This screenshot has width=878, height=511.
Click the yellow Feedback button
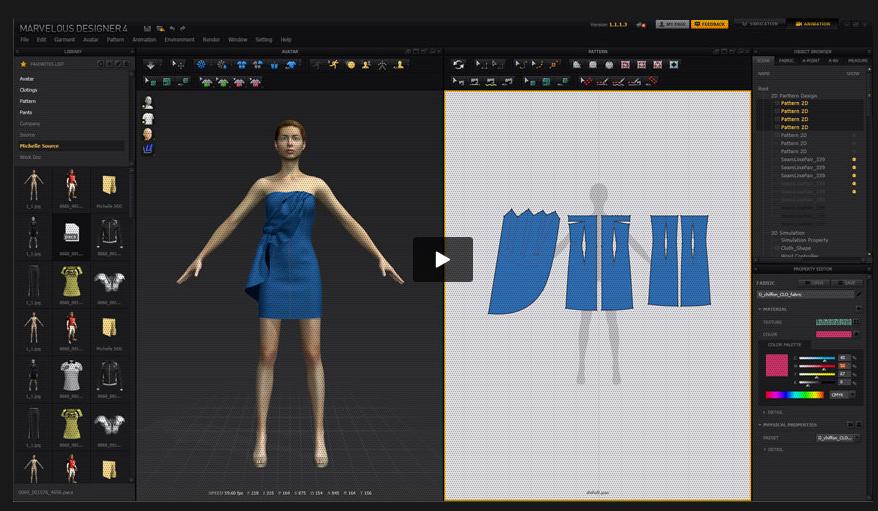coord(709,24)
